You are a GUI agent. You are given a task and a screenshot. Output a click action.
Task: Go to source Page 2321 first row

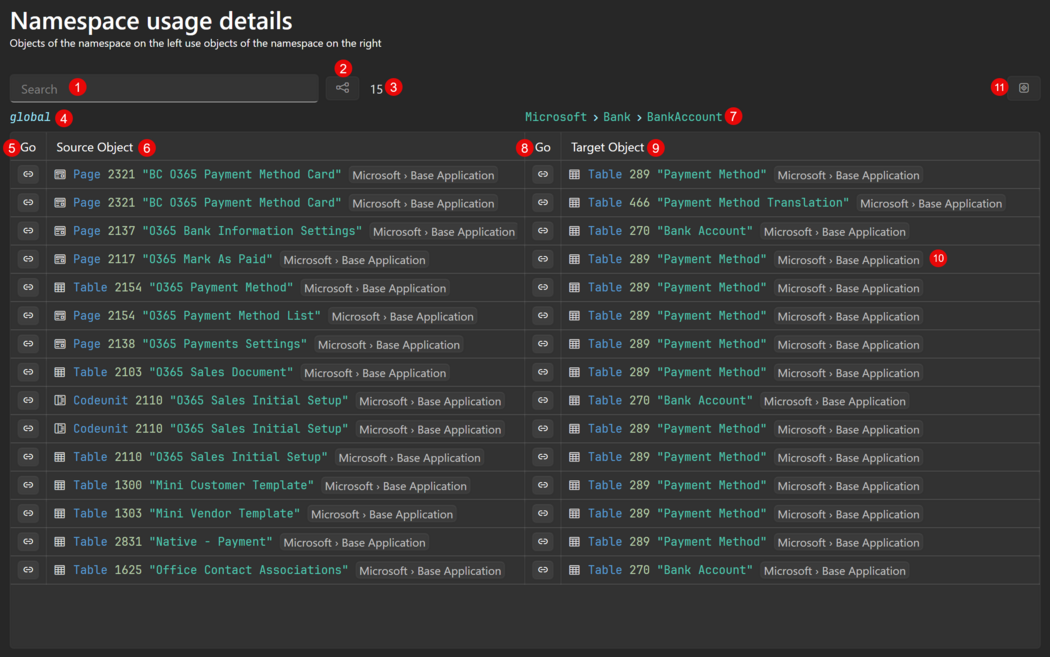(x=28, y=174)
